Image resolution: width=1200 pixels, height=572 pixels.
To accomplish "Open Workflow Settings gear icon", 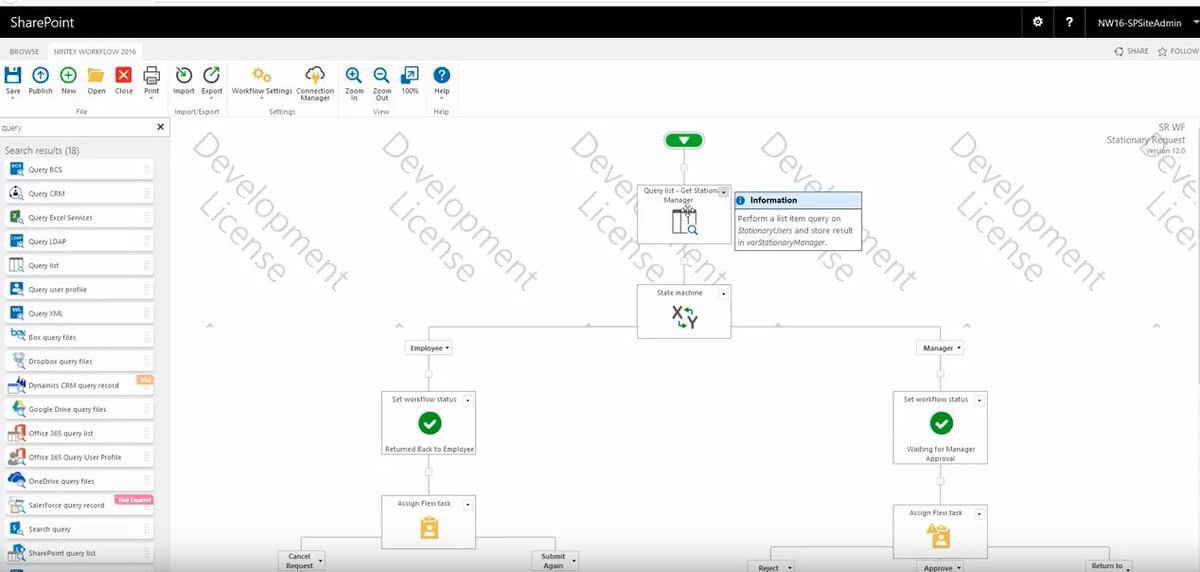I will click(262, 75).
